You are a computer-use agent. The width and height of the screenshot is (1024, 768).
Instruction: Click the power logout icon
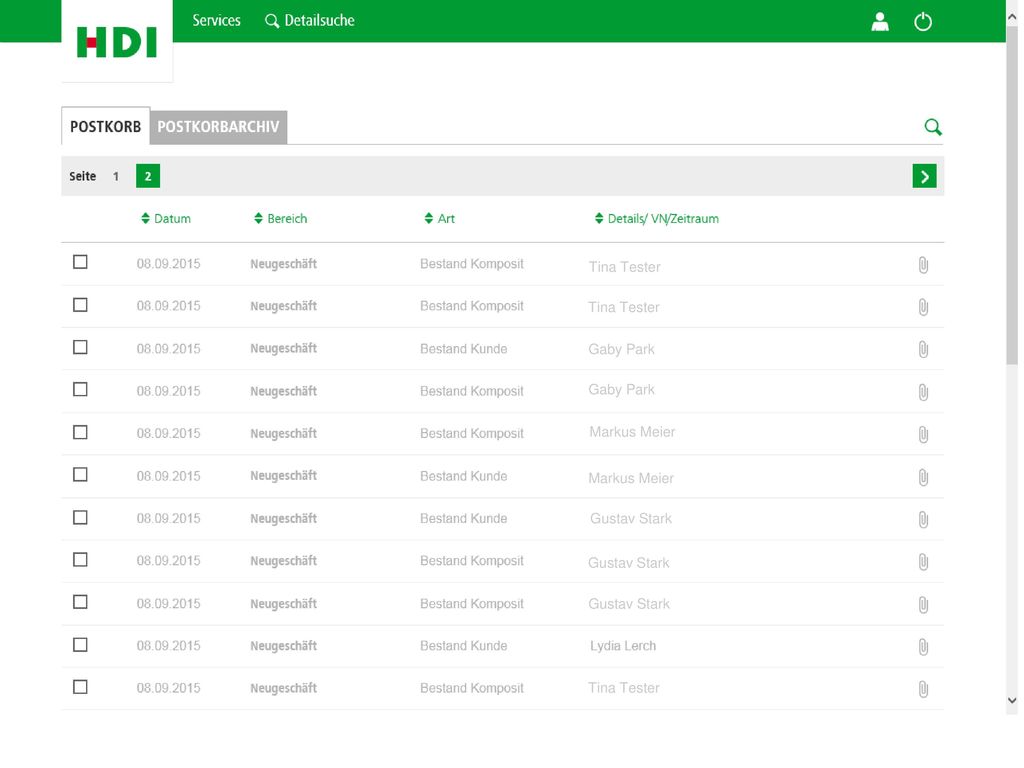click(x=923, y=22)
